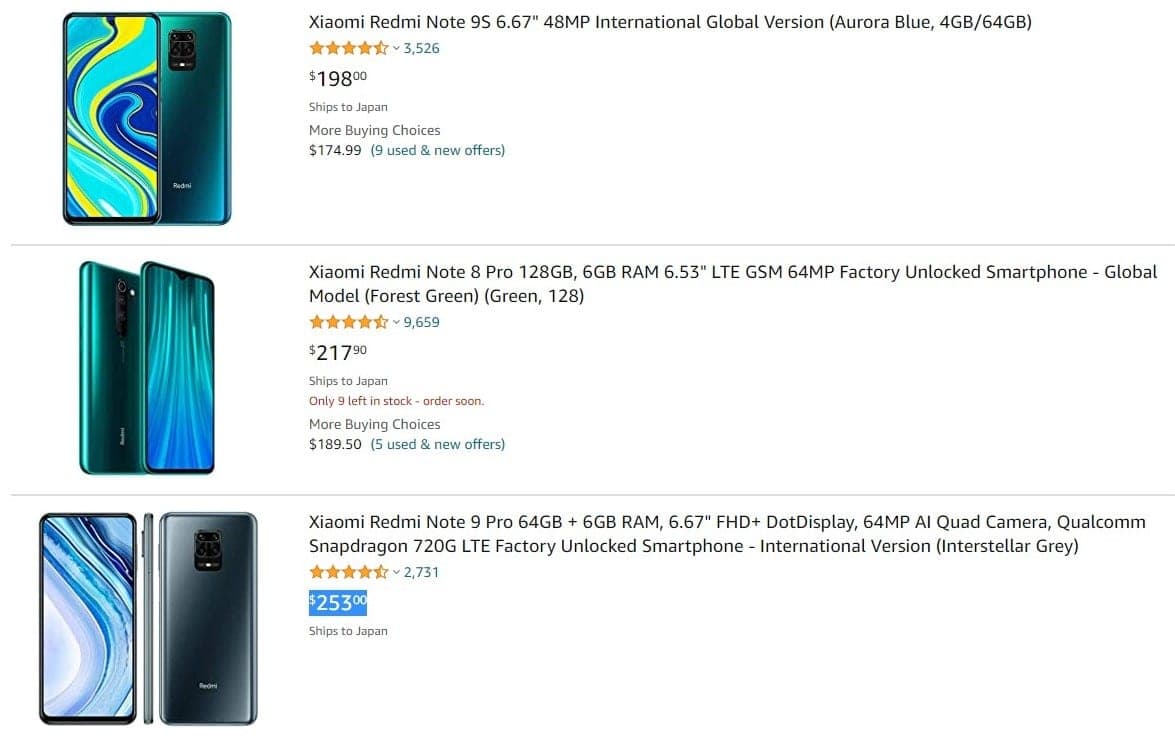Screen dimensions: 1175x740
Task: Expand rating dropdown arrow for Redmi Note 8 Pro
Action: click(396, 322)
